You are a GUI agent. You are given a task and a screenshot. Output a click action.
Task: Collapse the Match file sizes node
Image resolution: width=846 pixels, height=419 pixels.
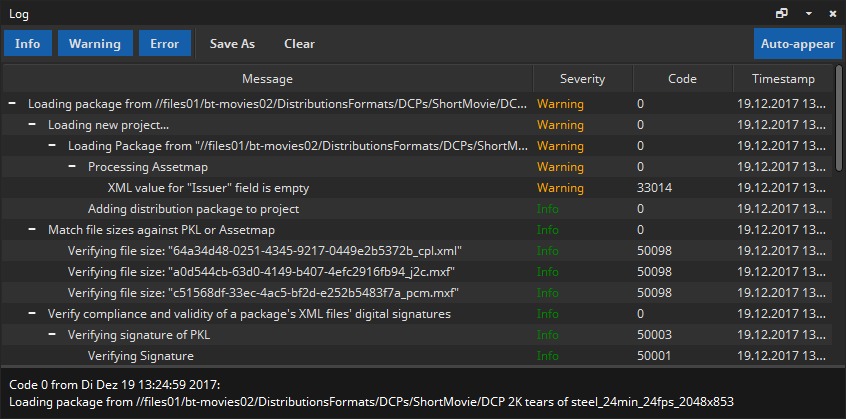point(32,230)
